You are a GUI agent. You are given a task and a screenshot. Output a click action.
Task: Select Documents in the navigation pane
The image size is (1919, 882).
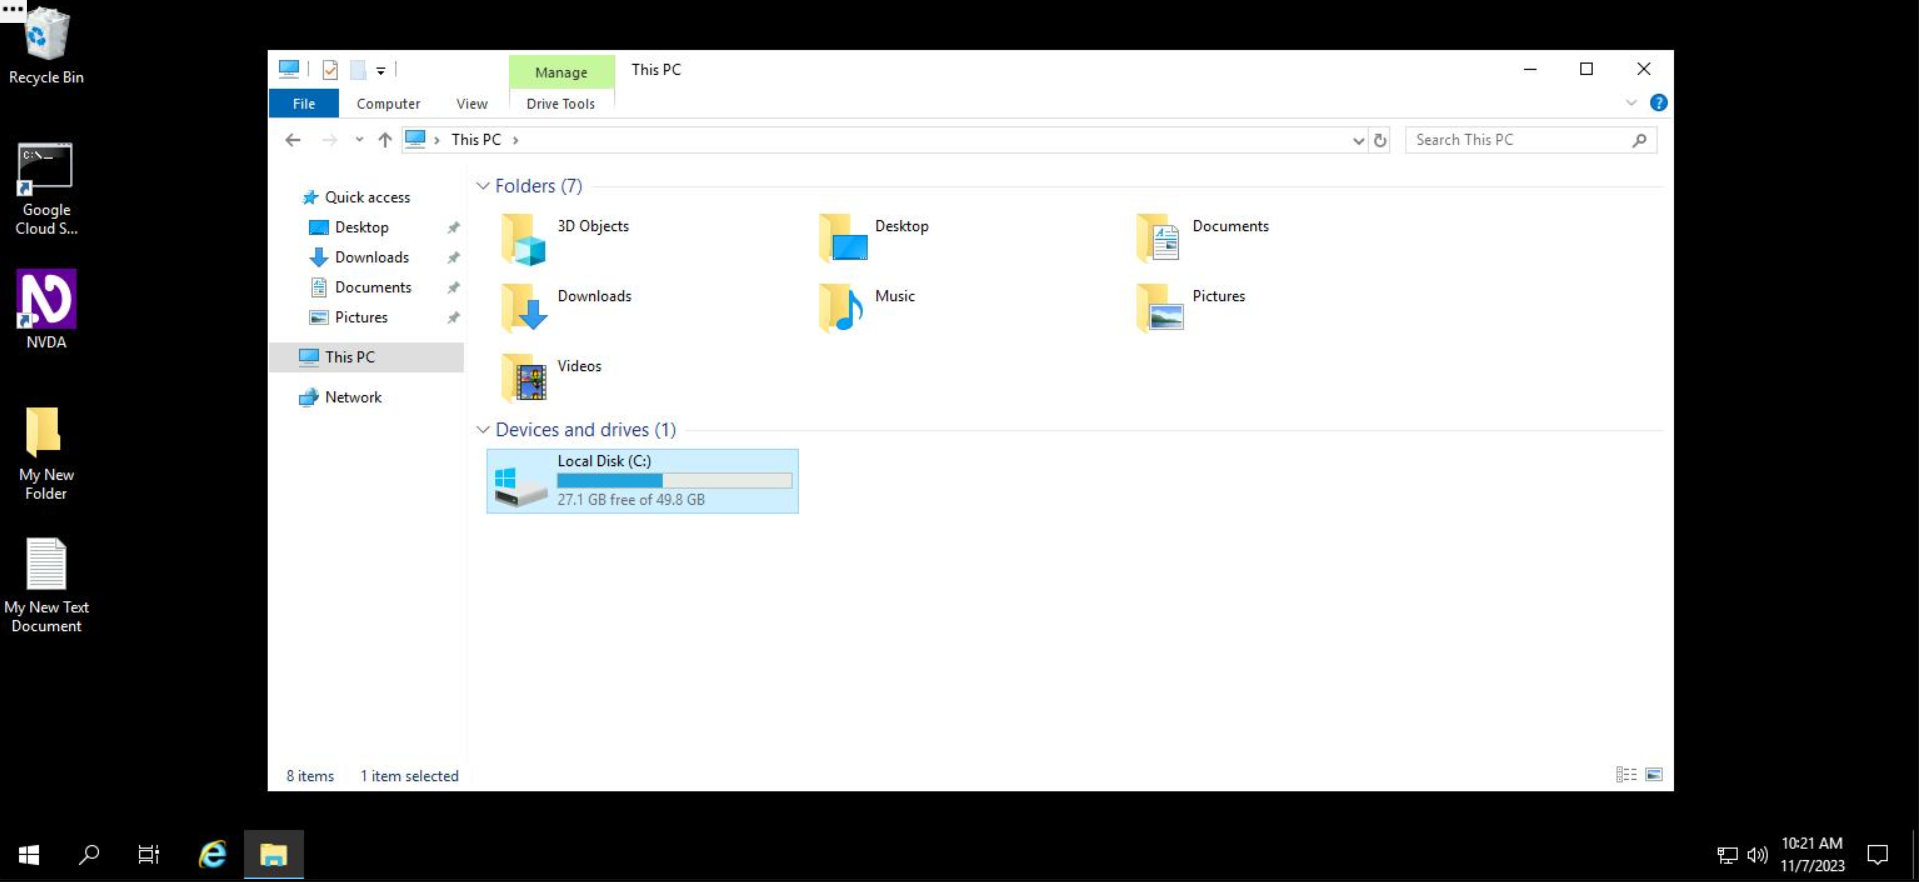373,287
